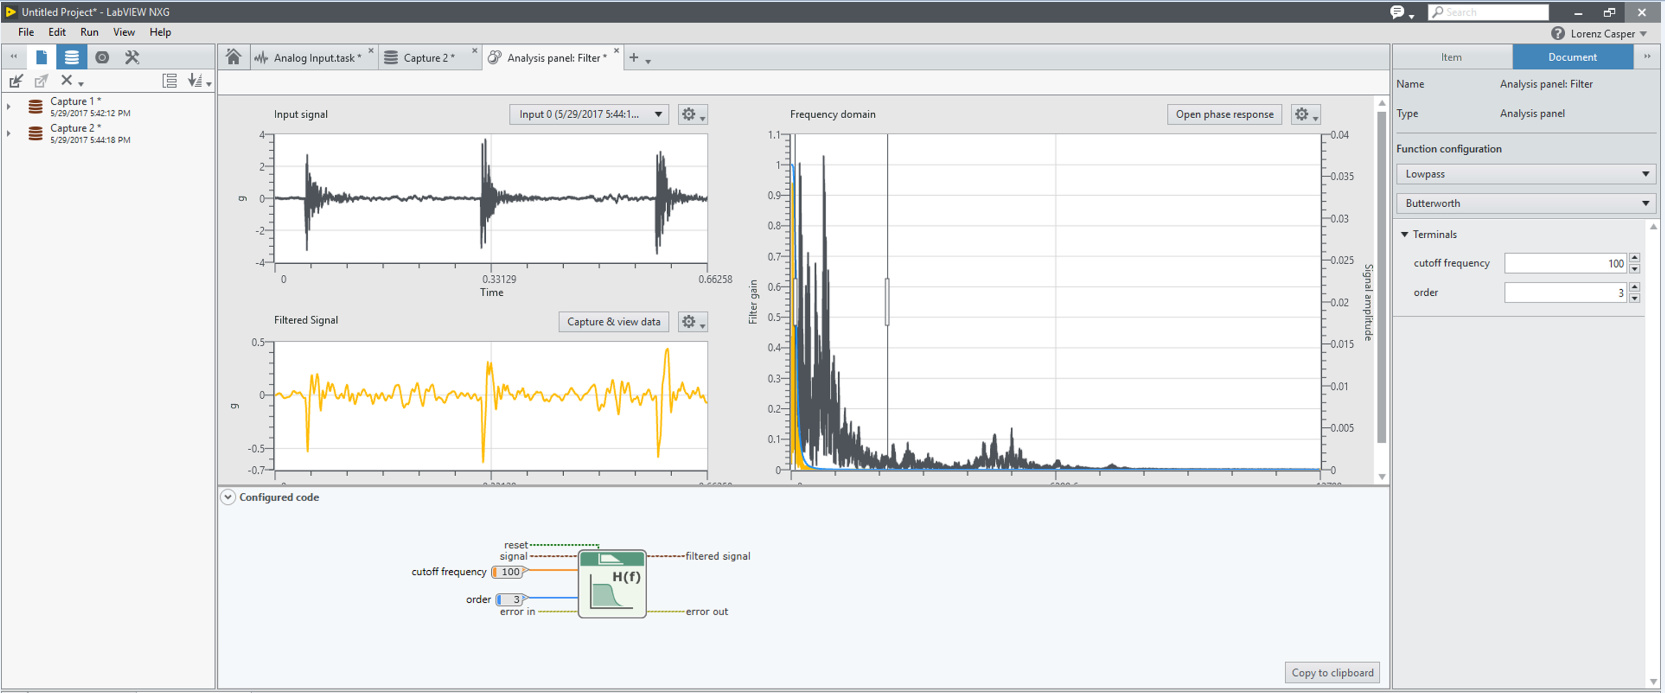
Task: Expand the Capture 1 tree item
Action: click(x=9, y=106)
